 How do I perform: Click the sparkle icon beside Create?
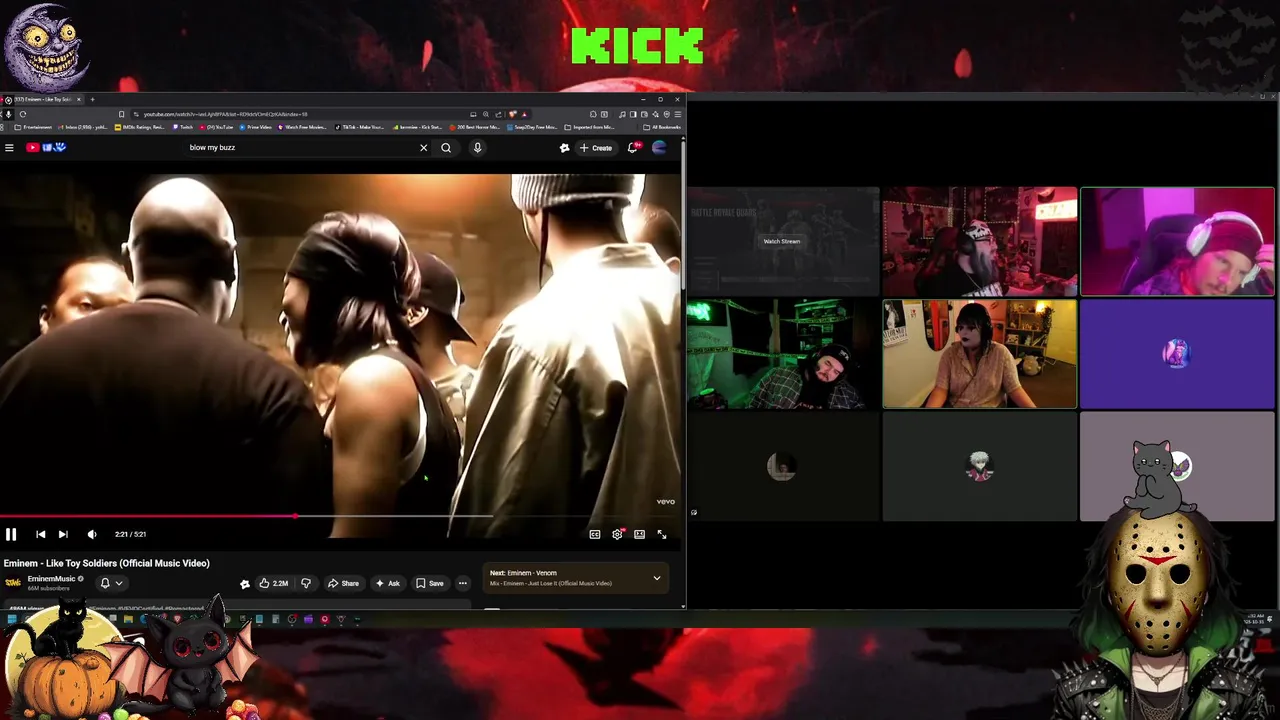[x=564, y=148]
